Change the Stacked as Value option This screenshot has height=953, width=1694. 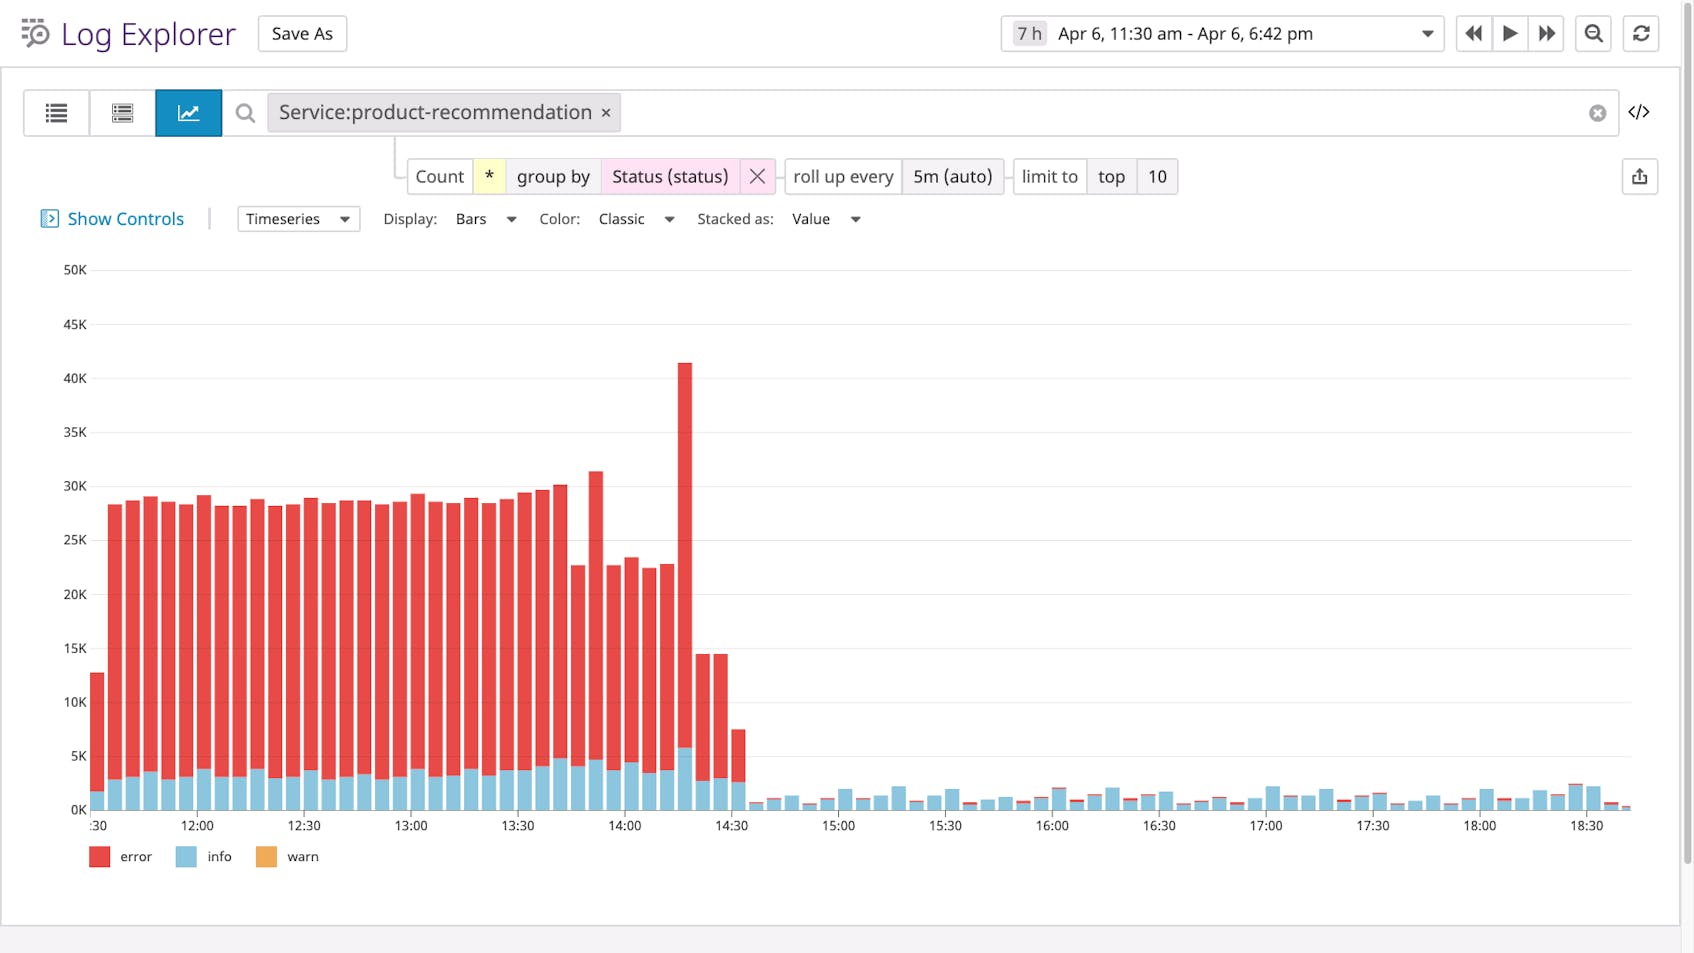(825, 219)
